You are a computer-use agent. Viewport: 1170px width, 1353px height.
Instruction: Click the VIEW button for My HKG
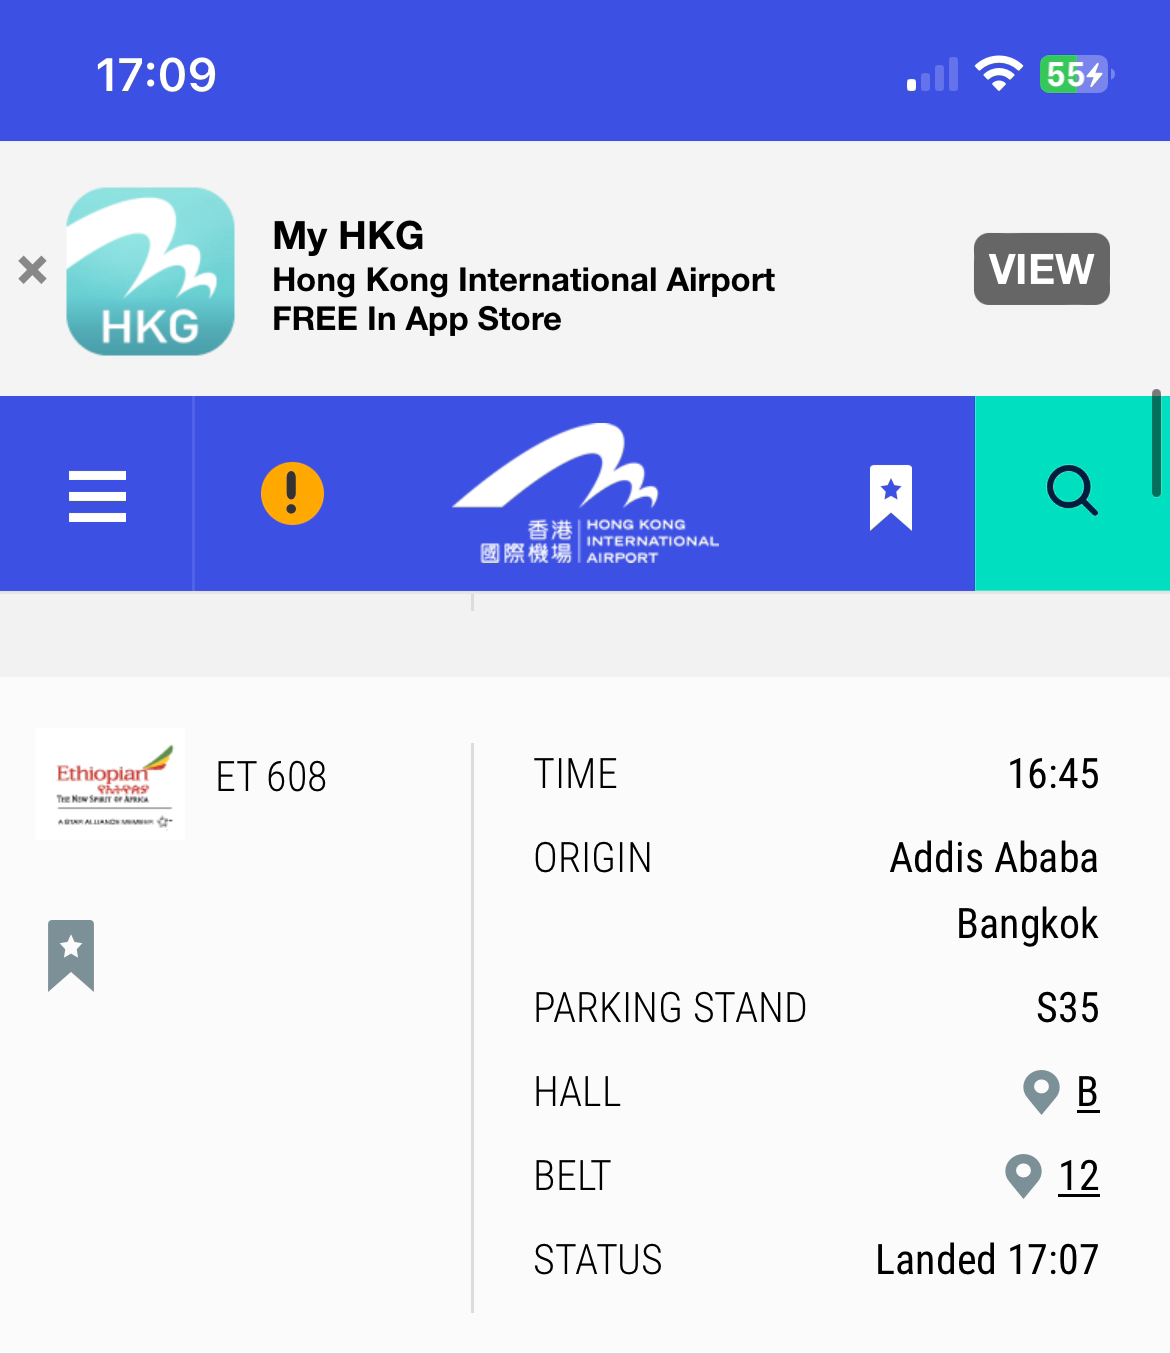(x=1041, y=269)
